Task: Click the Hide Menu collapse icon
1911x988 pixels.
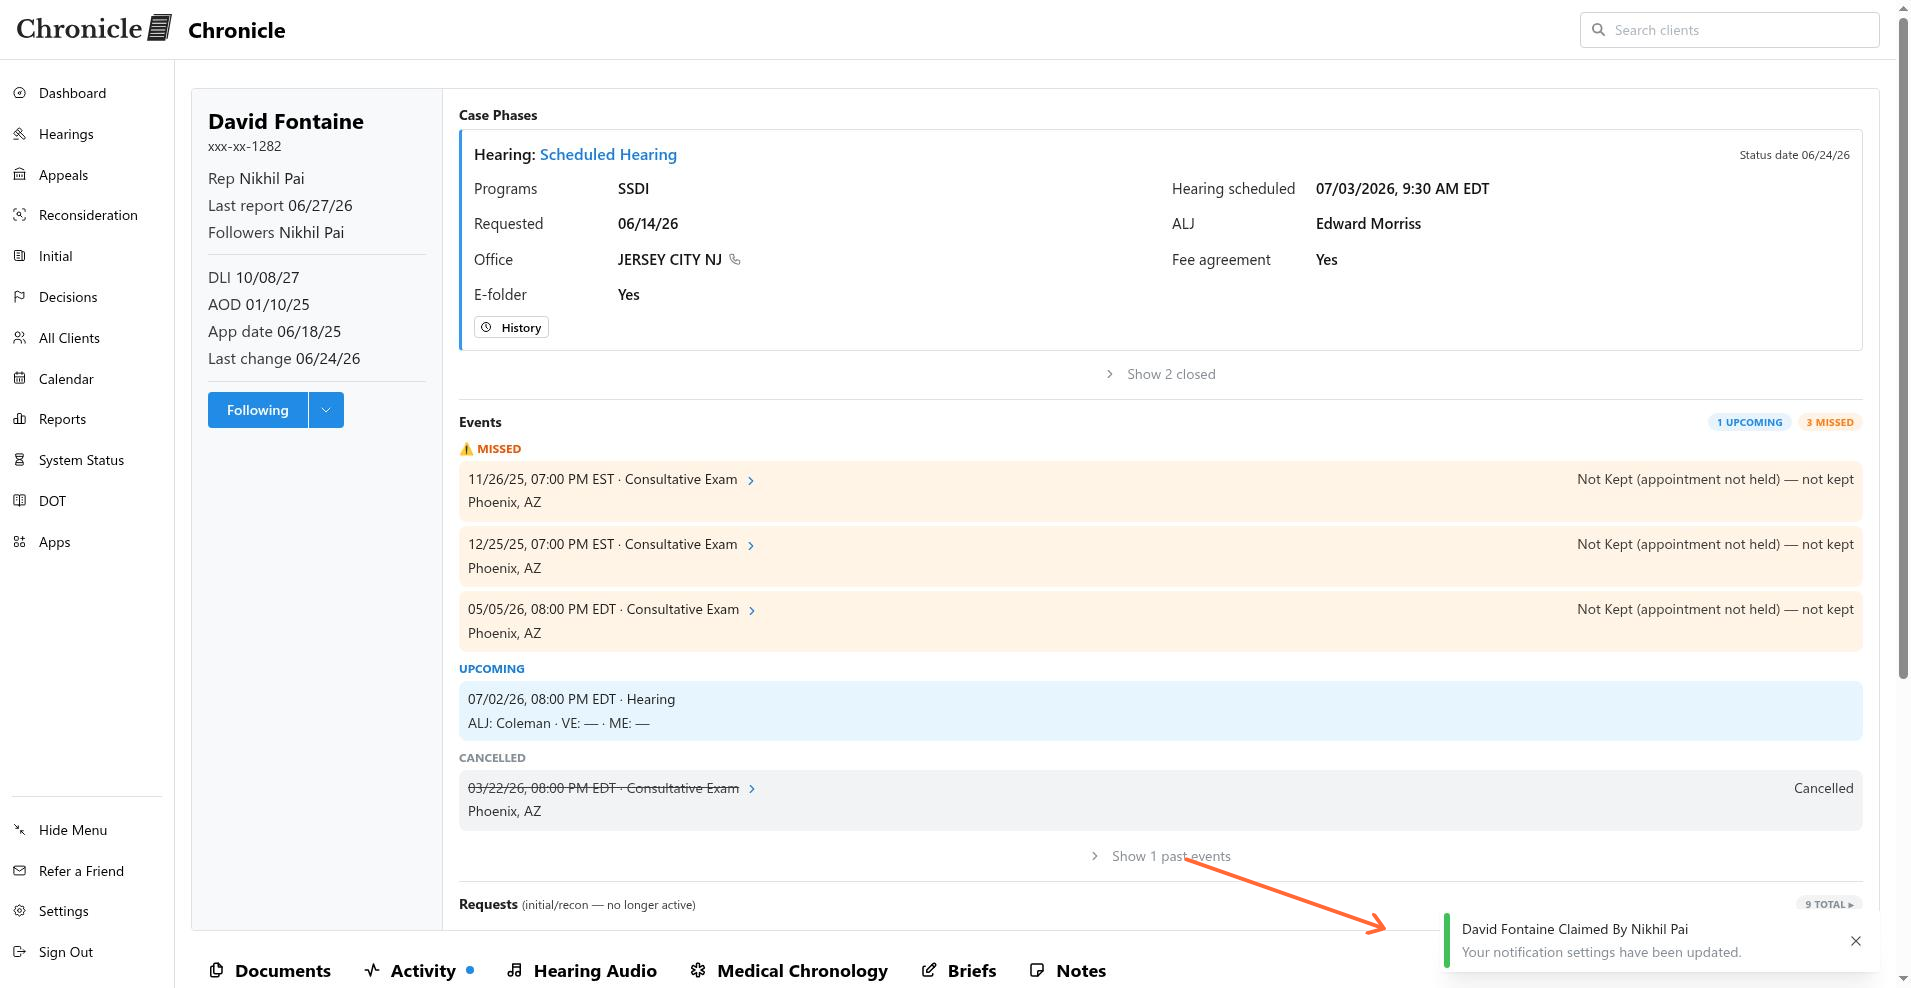Action: (x=19, y=830)
